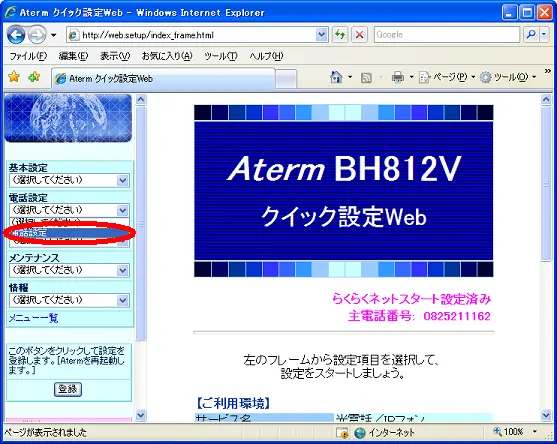Click the globe image in left frame
Image resolution: width=557 pixels, height=444 pixels.
click(x=68, y=118)
